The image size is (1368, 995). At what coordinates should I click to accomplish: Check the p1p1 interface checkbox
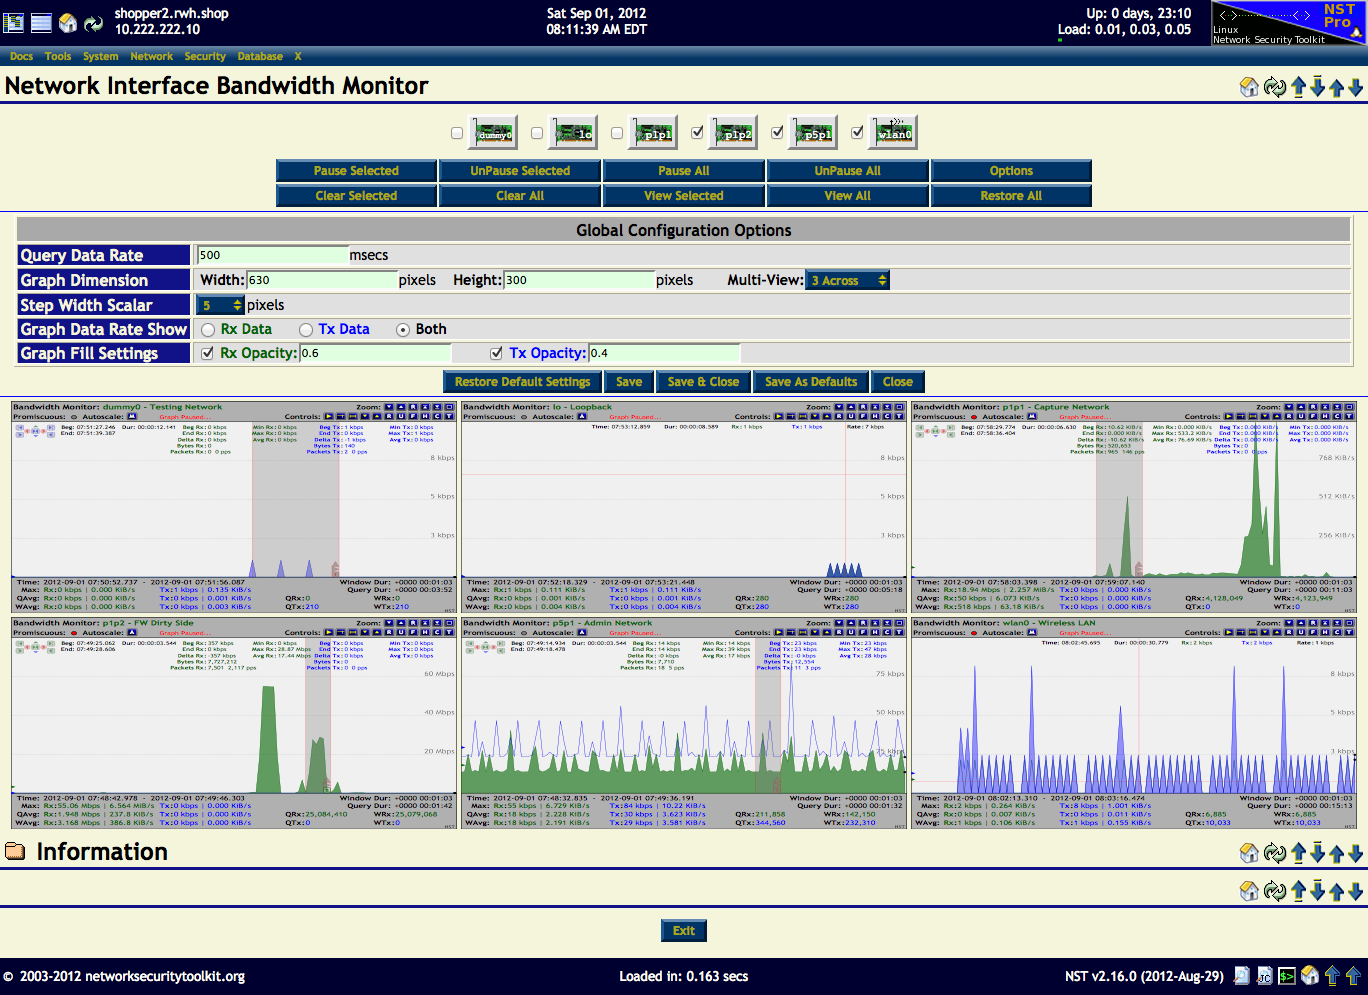pos(617,133)
